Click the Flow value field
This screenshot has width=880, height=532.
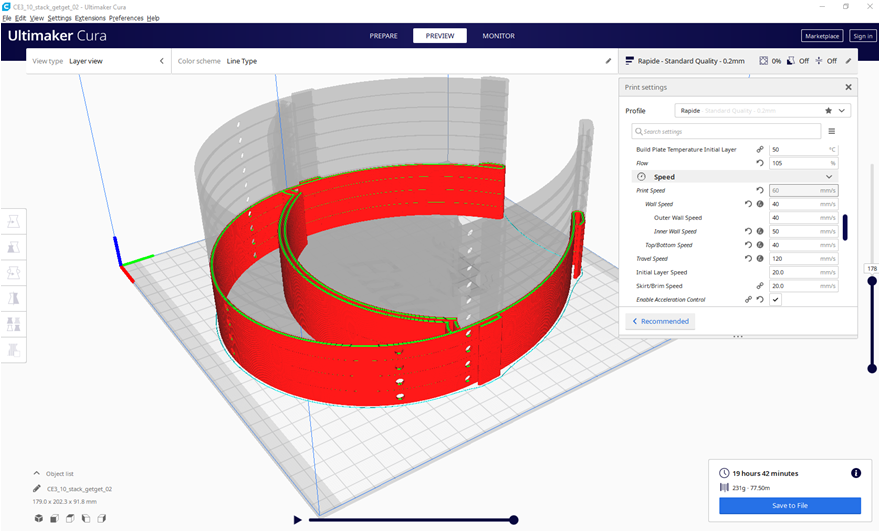click(804, 163)
